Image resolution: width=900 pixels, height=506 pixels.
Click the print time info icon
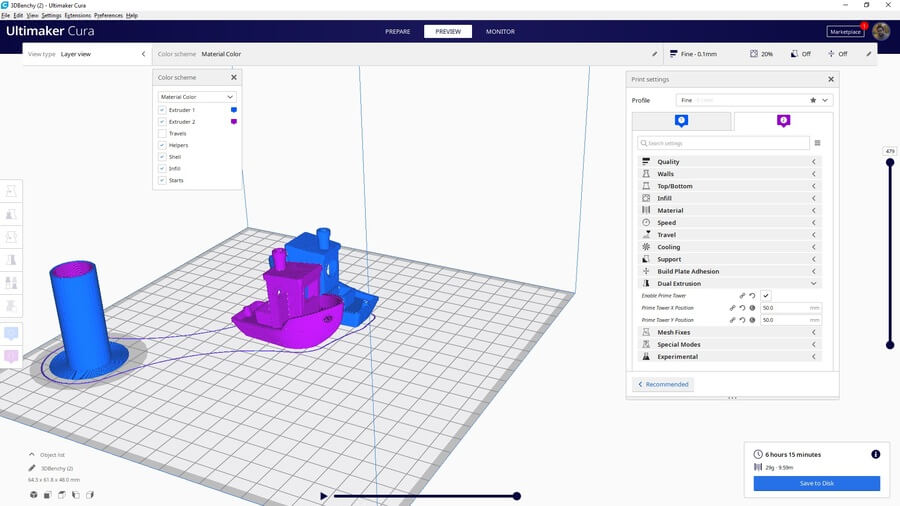coord(875,454)
